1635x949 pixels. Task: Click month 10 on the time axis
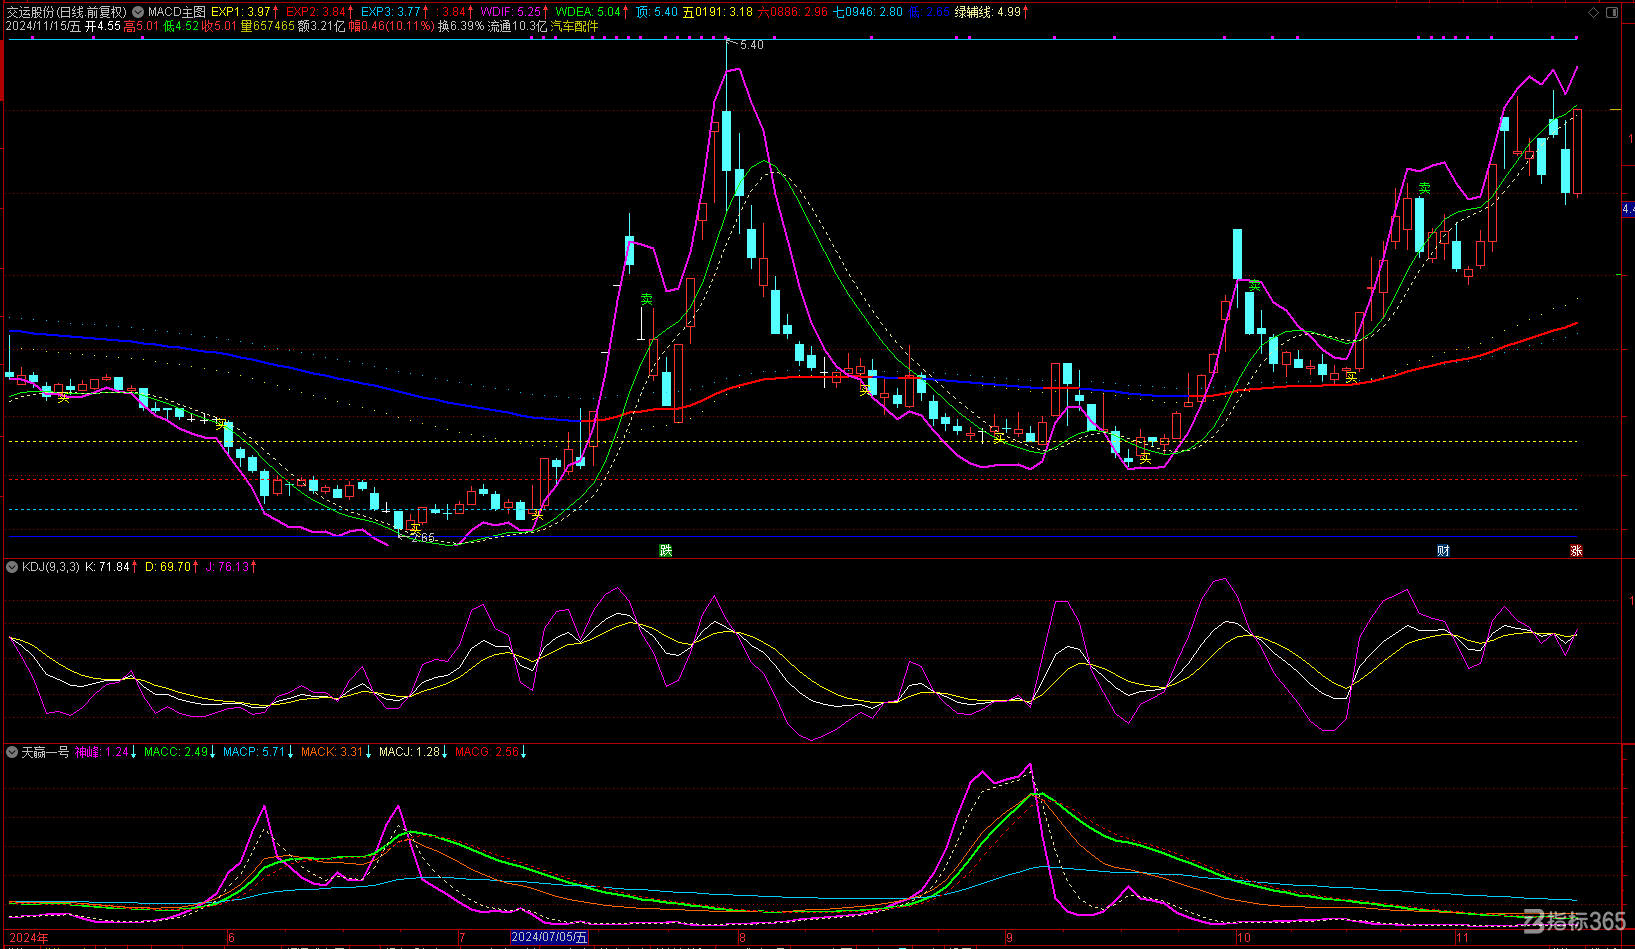point(1243,938)
